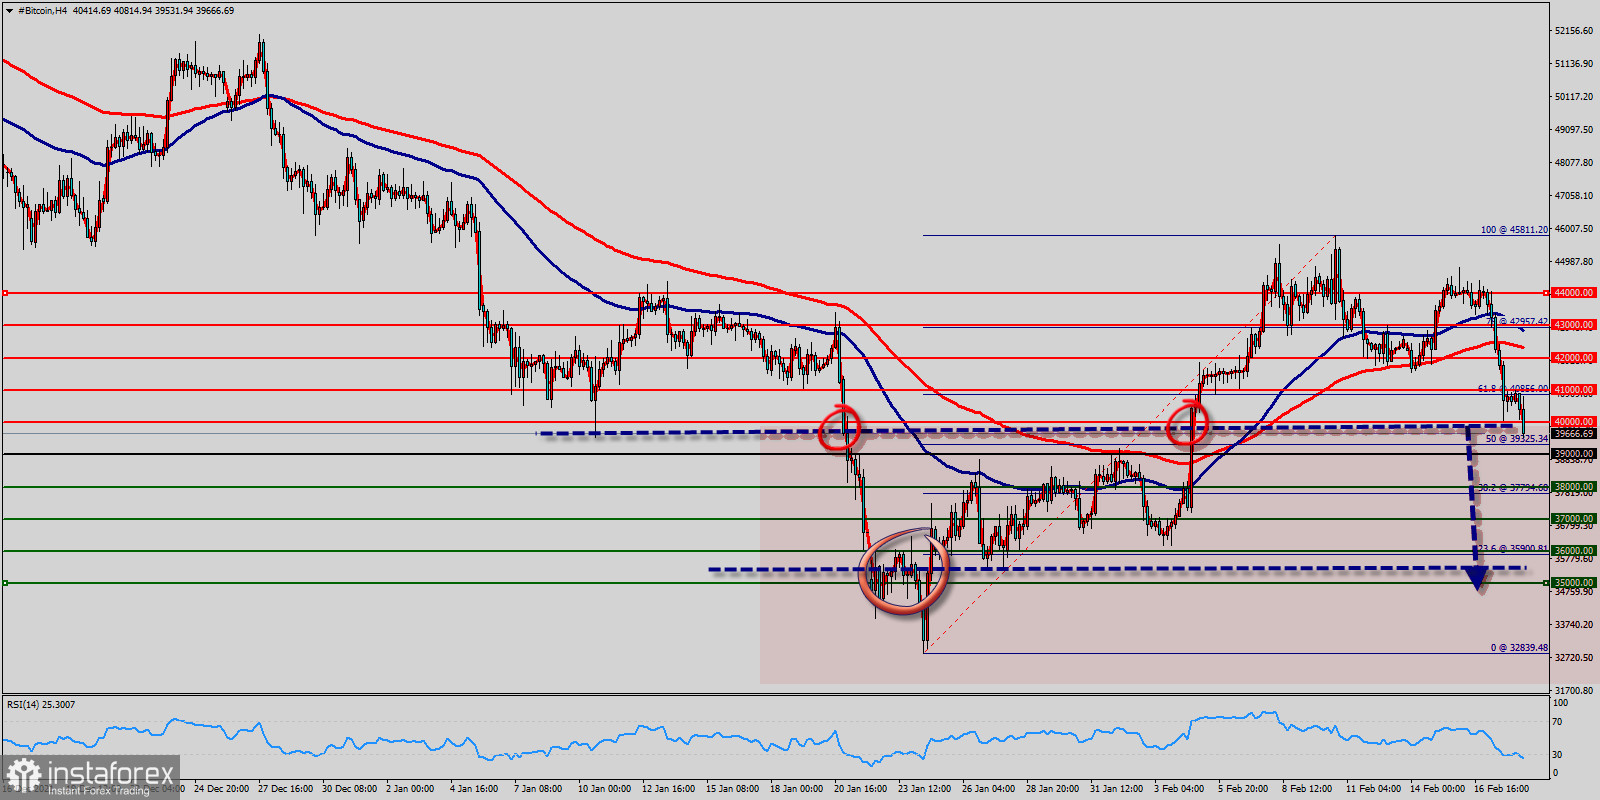This screenshot has width=1600, height=800.
Task: Click time axis label 24 Dec 20:00
Action: pyautogui.click(x=221, y=789)
